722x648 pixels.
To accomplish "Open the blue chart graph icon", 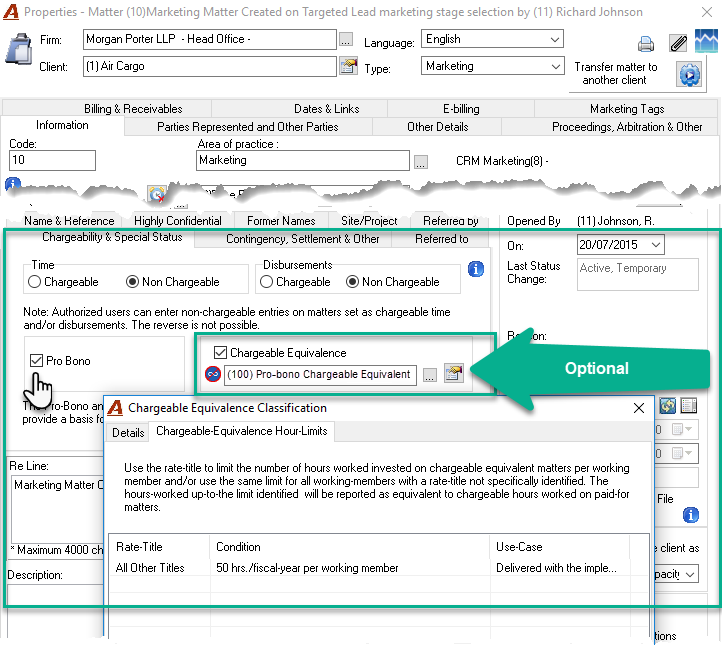I will 706,41.
